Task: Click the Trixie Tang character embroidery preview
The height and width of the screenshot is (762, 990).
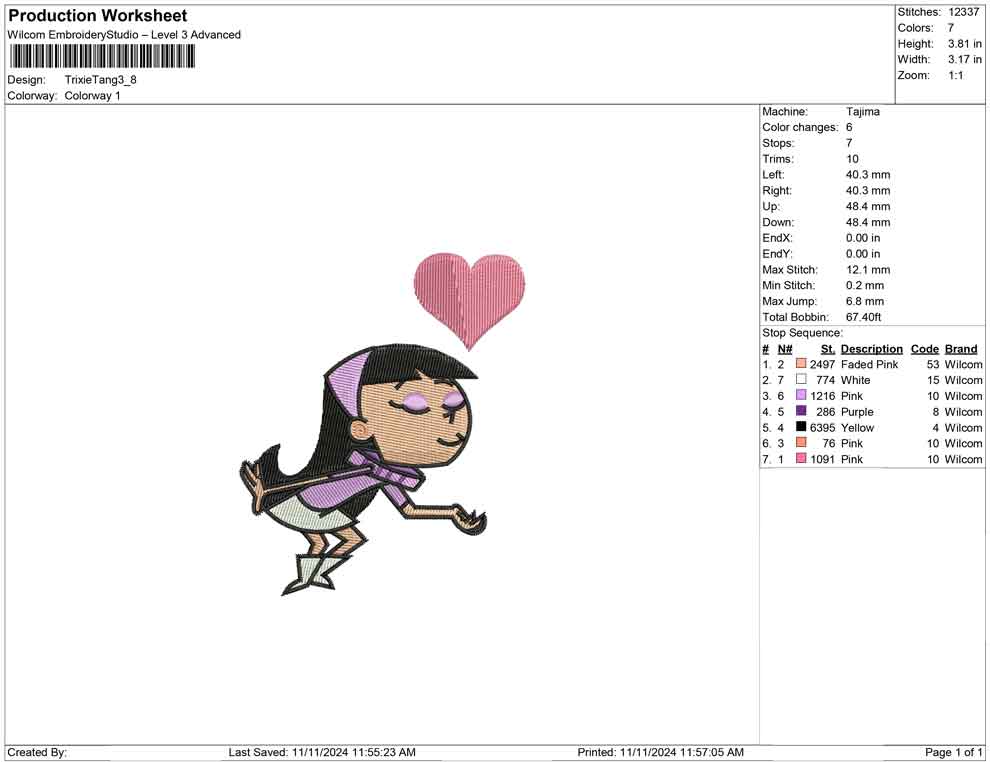Action: coord(363,470)
